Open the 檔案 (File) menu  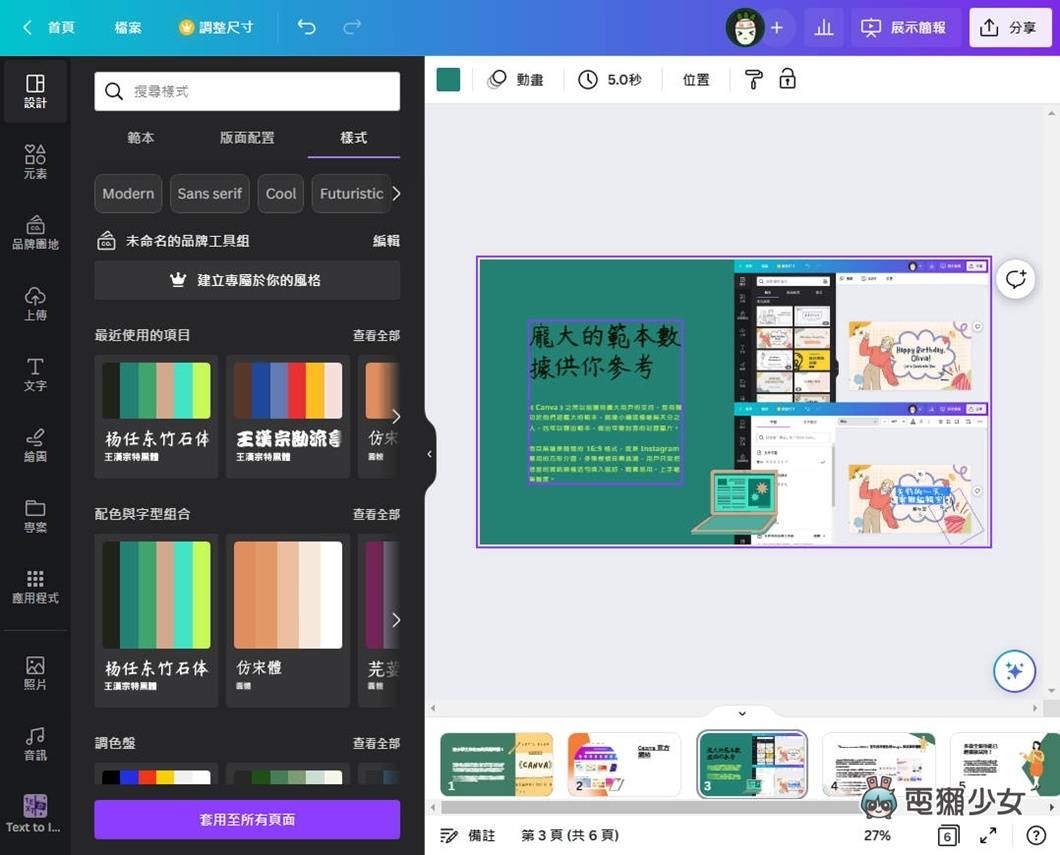[x=127, y=27]
